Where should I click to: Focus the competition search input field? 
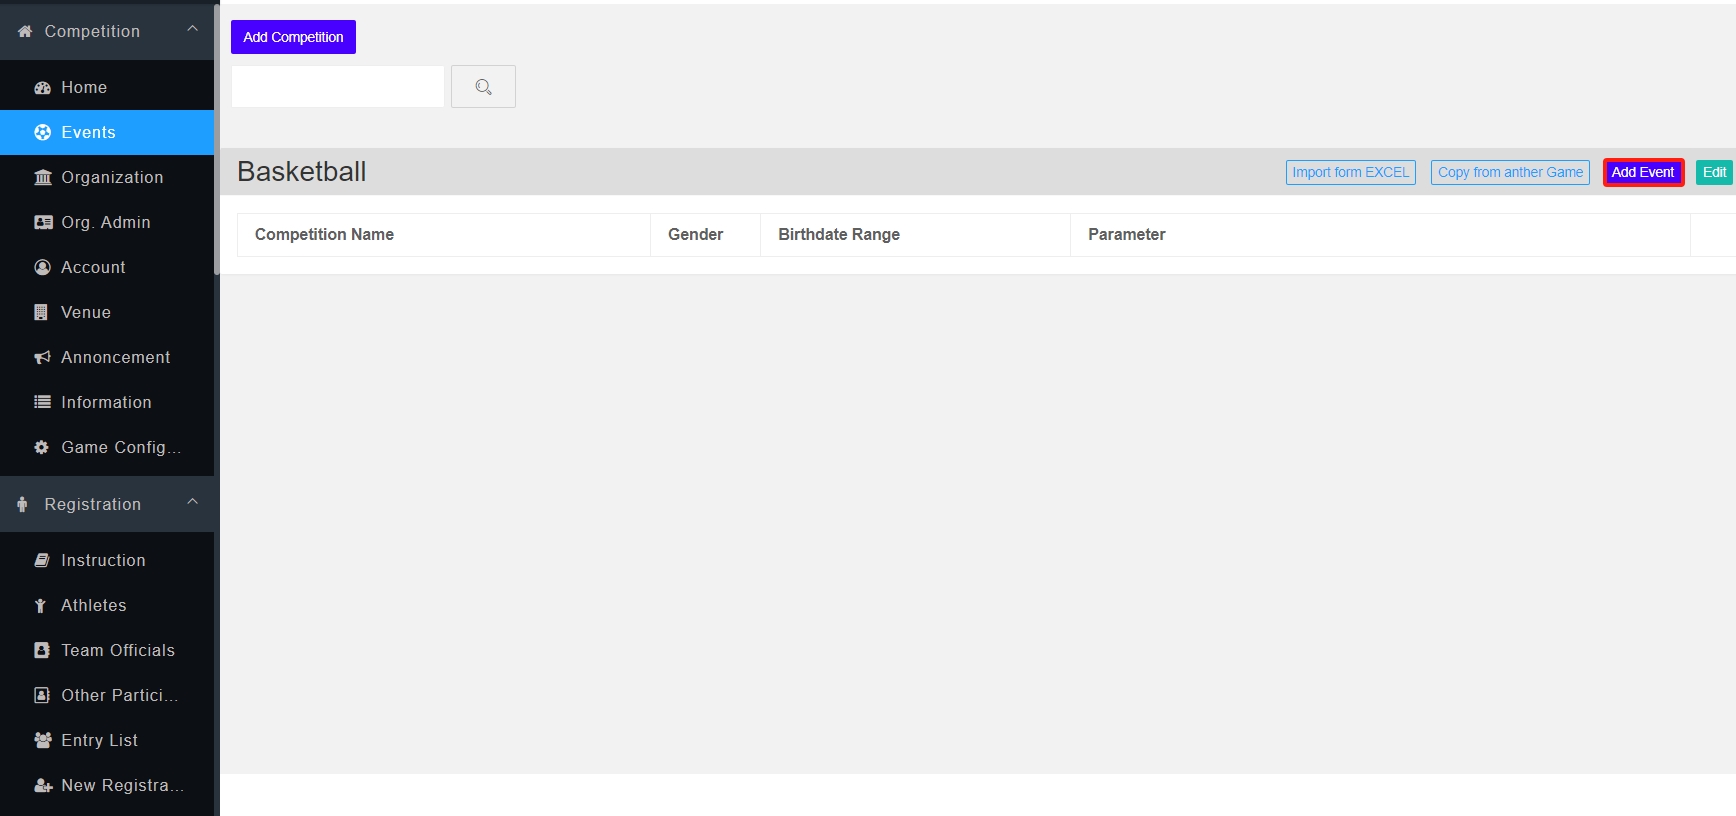pyautogui.click(x=338, y=87)
